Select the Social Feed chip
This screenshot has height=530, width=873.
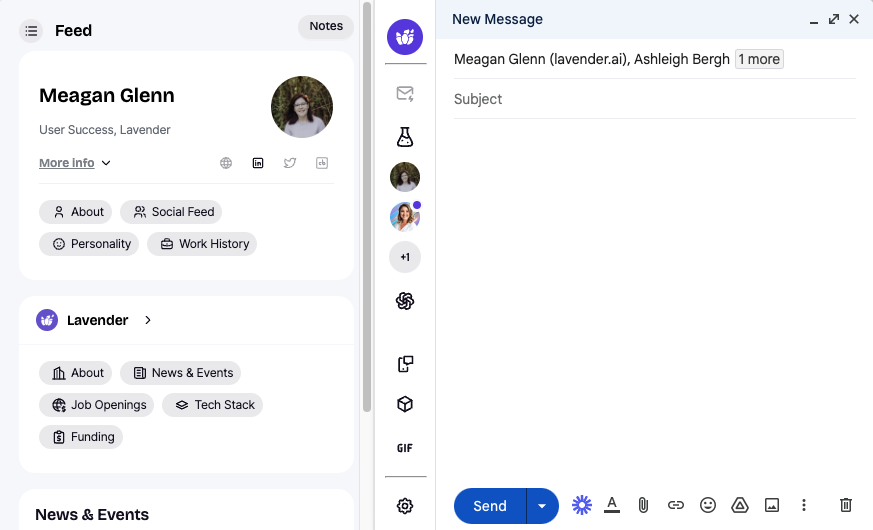pos(171,212)
